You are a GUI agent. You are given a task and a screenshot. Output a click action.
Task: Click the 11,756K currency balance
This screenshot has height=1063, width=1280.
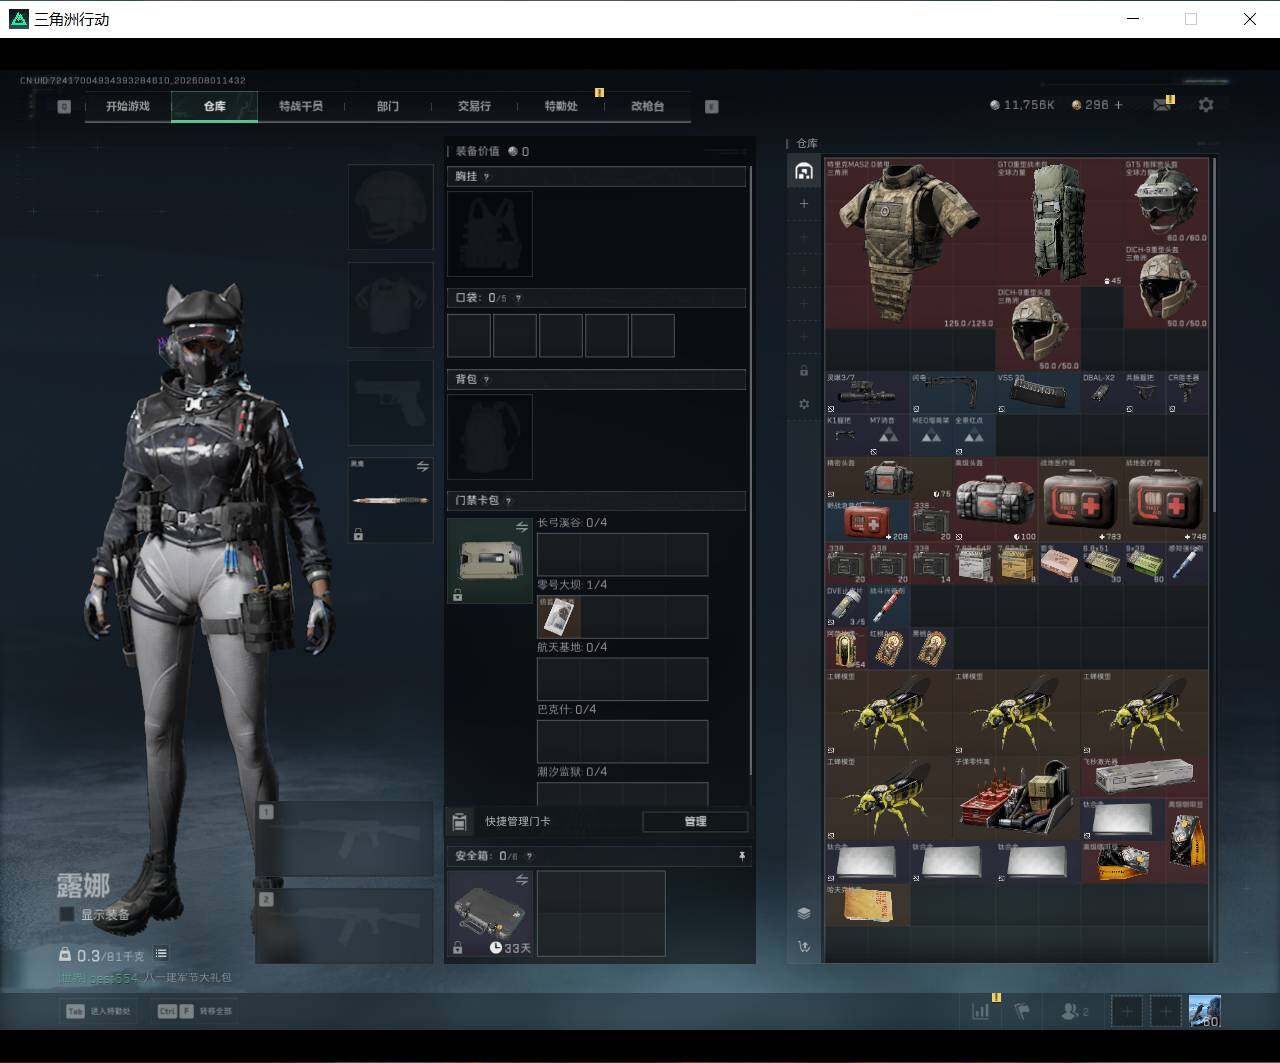[1022, 105]
